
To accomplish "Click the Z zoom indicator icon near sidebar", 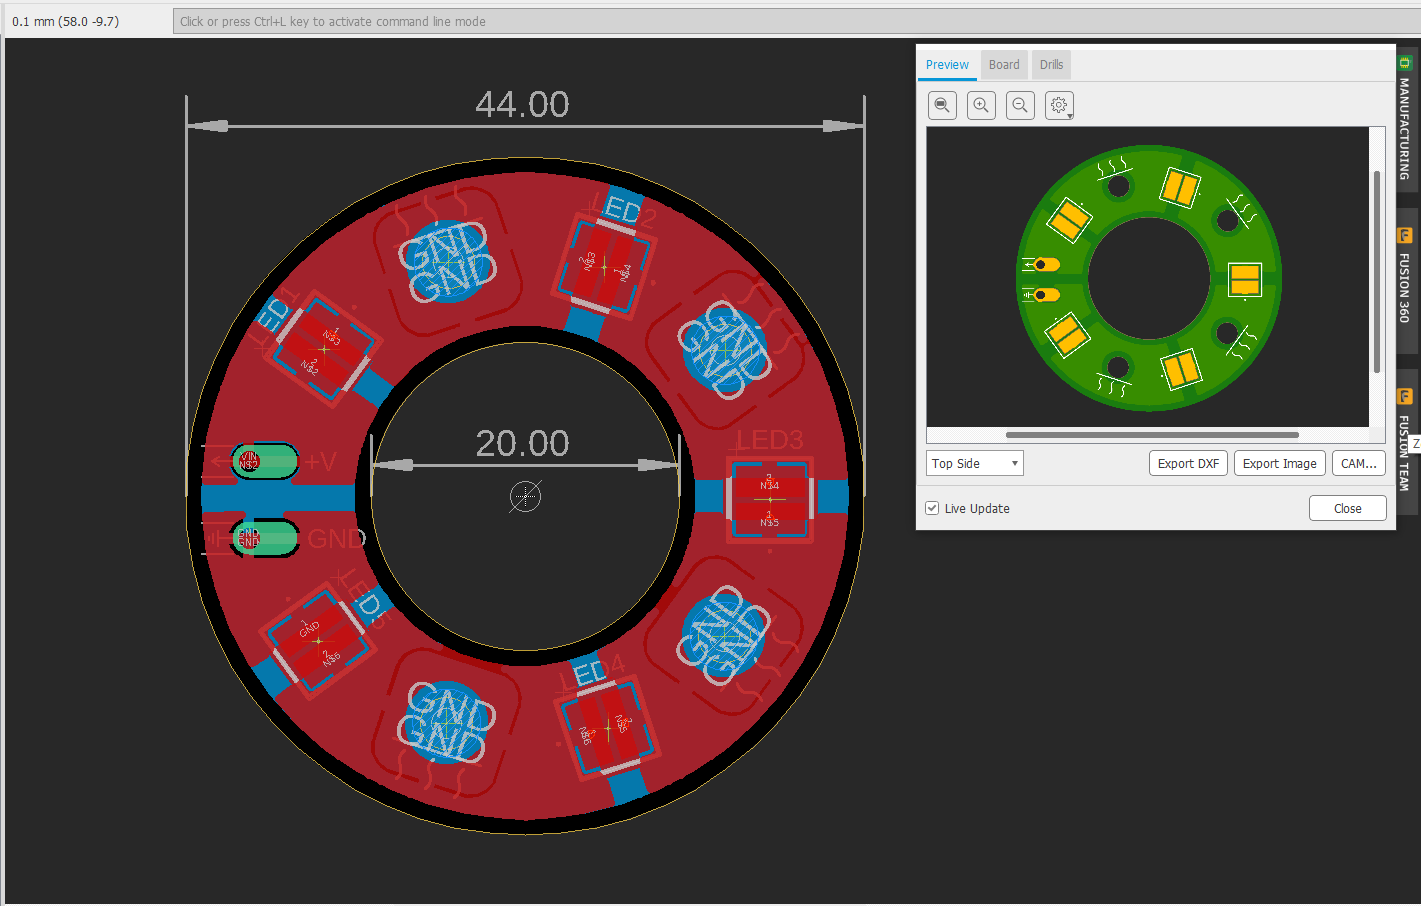I will (1417, 443).
